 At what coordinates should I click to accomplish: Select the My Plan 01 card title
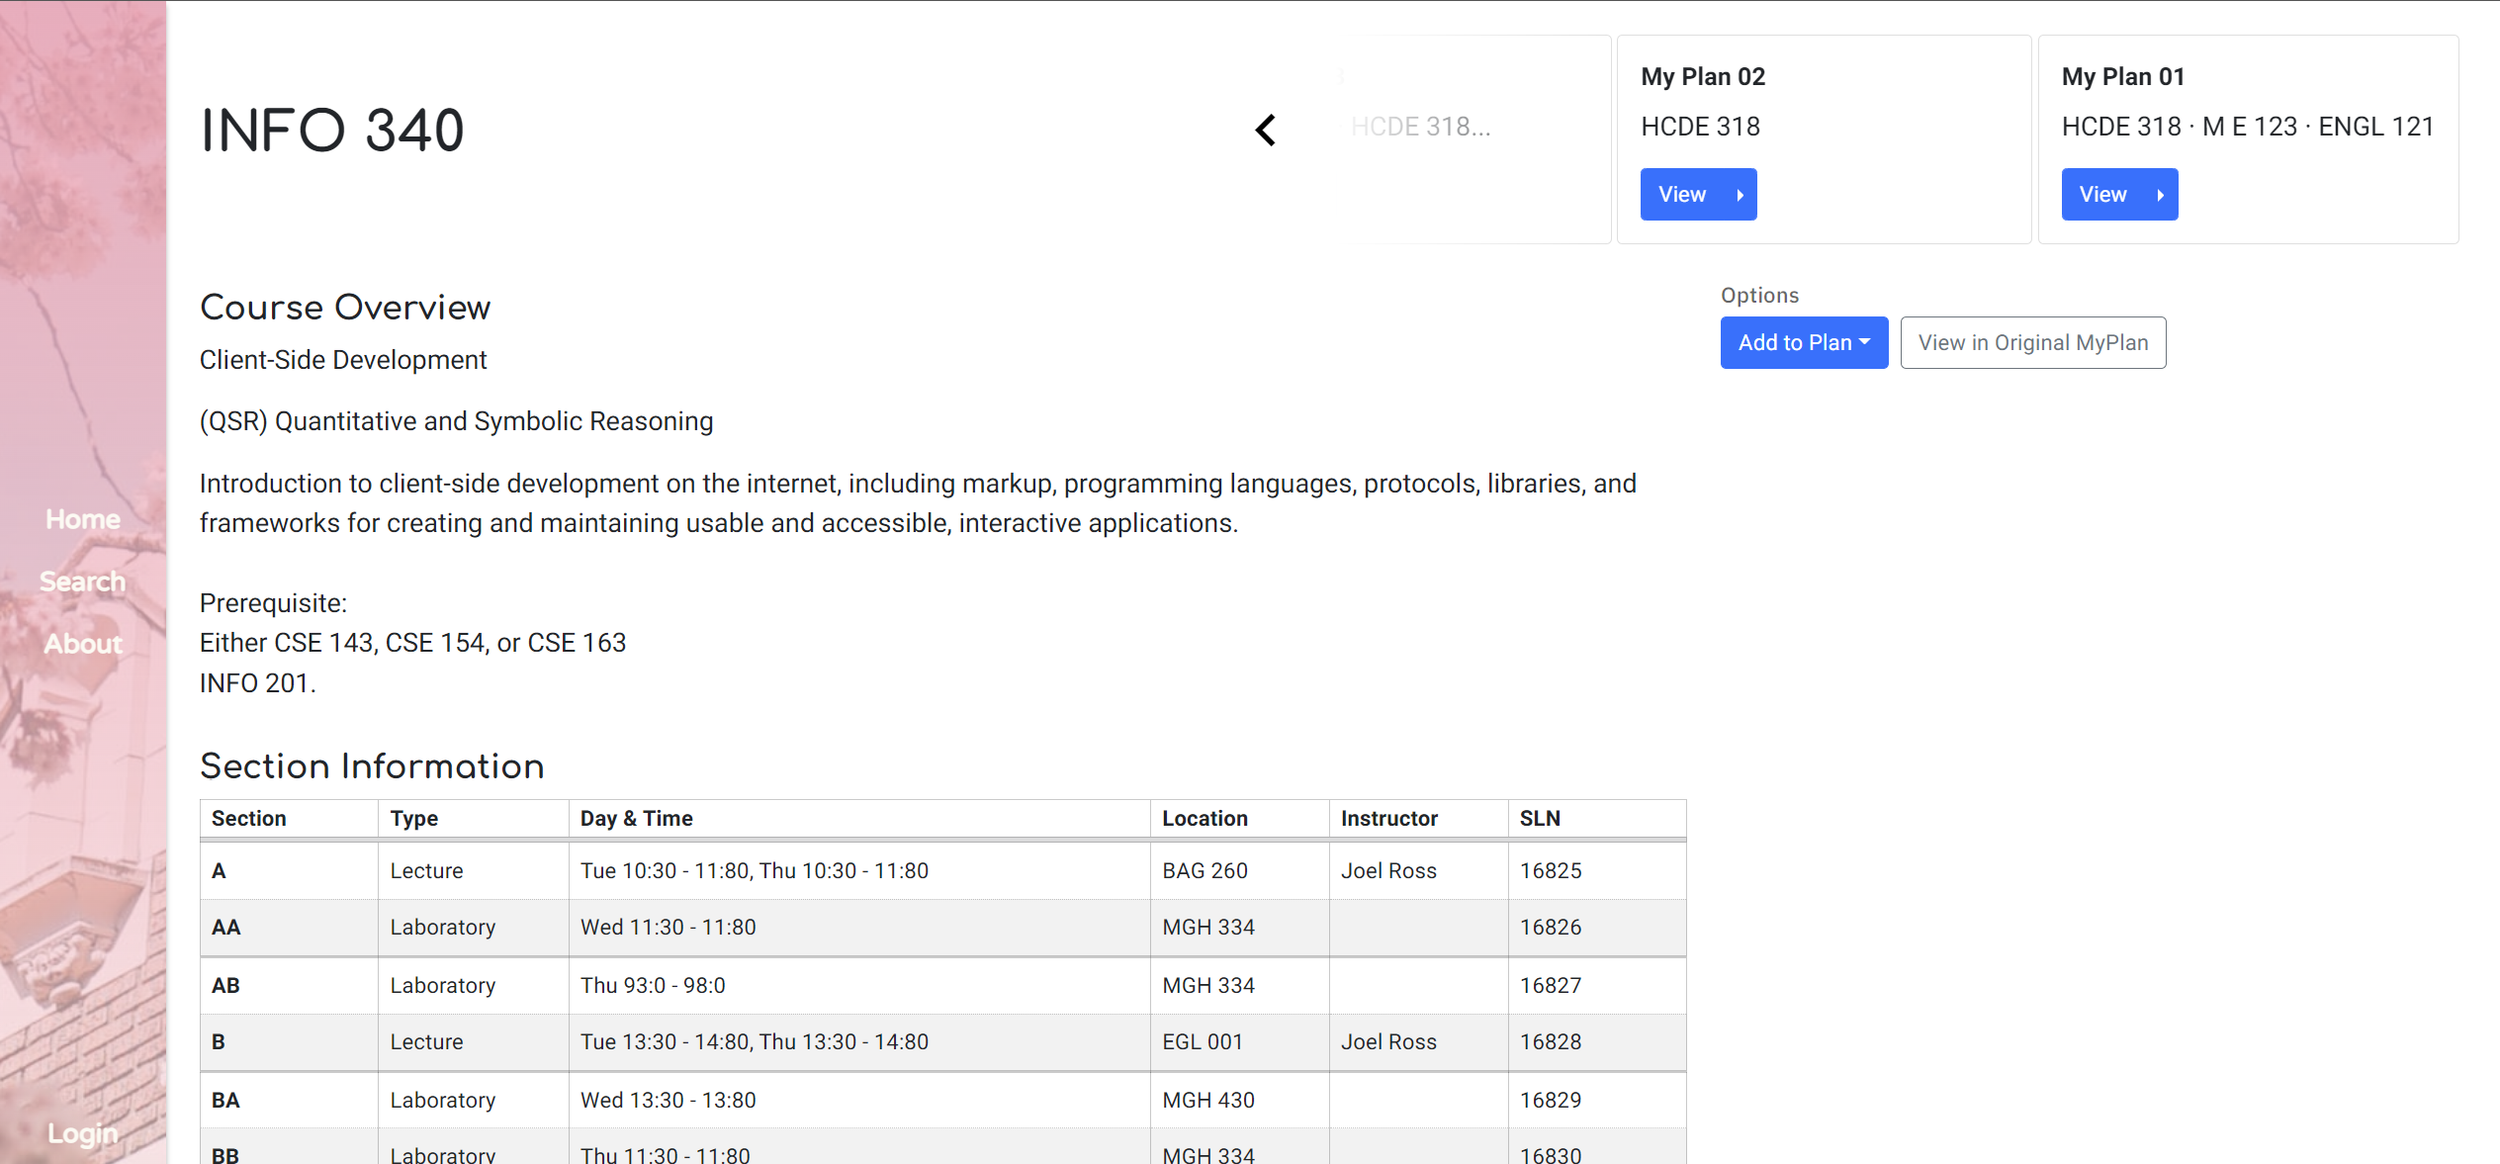(x=2122, y=77)
